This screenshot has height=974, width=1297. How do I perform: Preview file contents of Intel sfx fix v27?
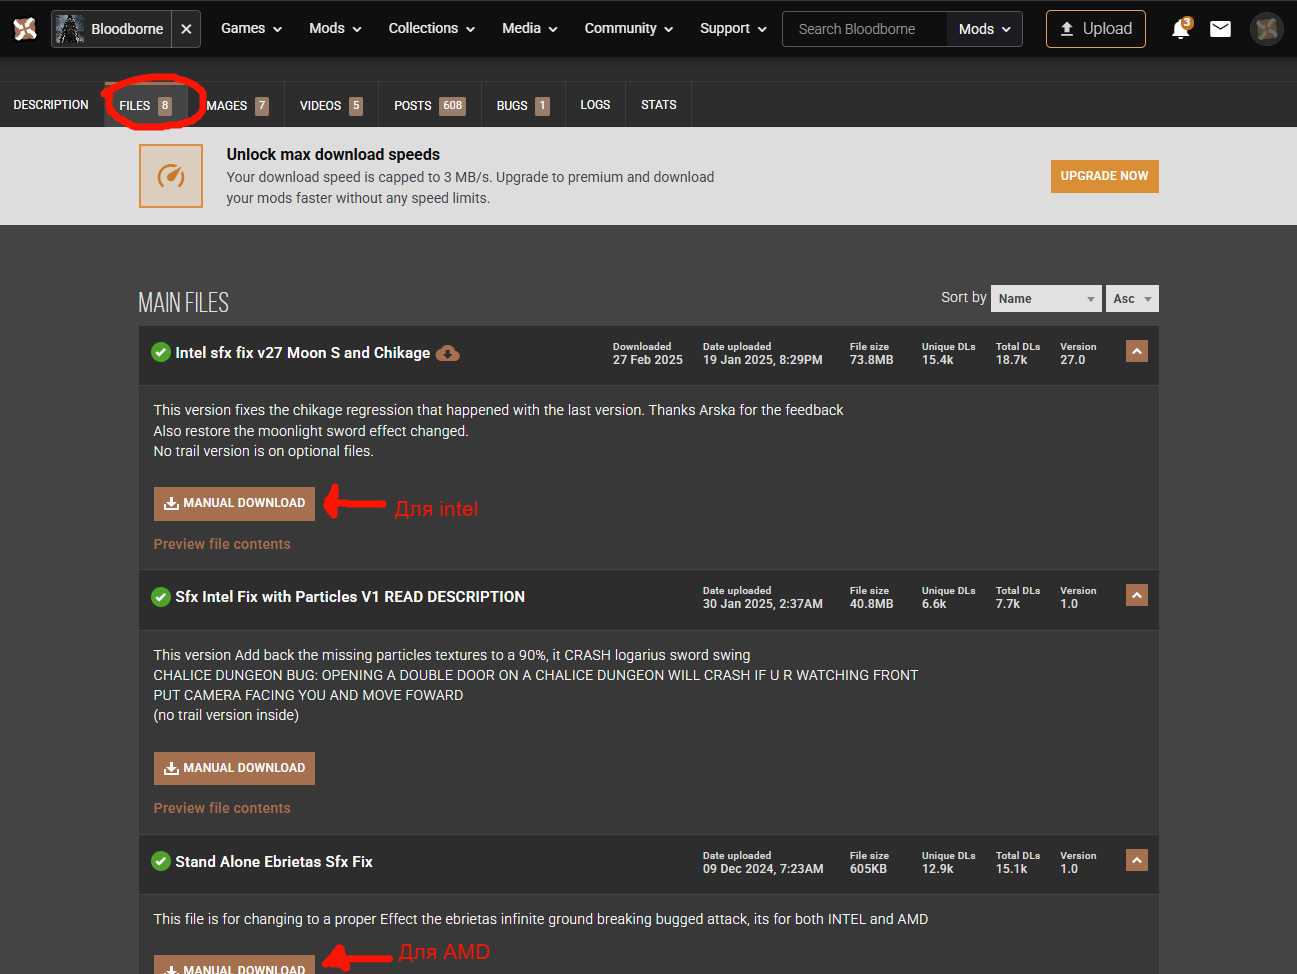(x=222, y=544)
